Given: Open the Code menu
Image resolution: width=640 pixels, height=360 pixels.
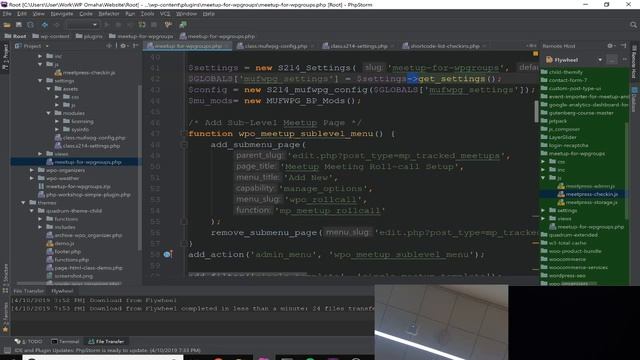Looking at the screenshot, I should [86, 14].
